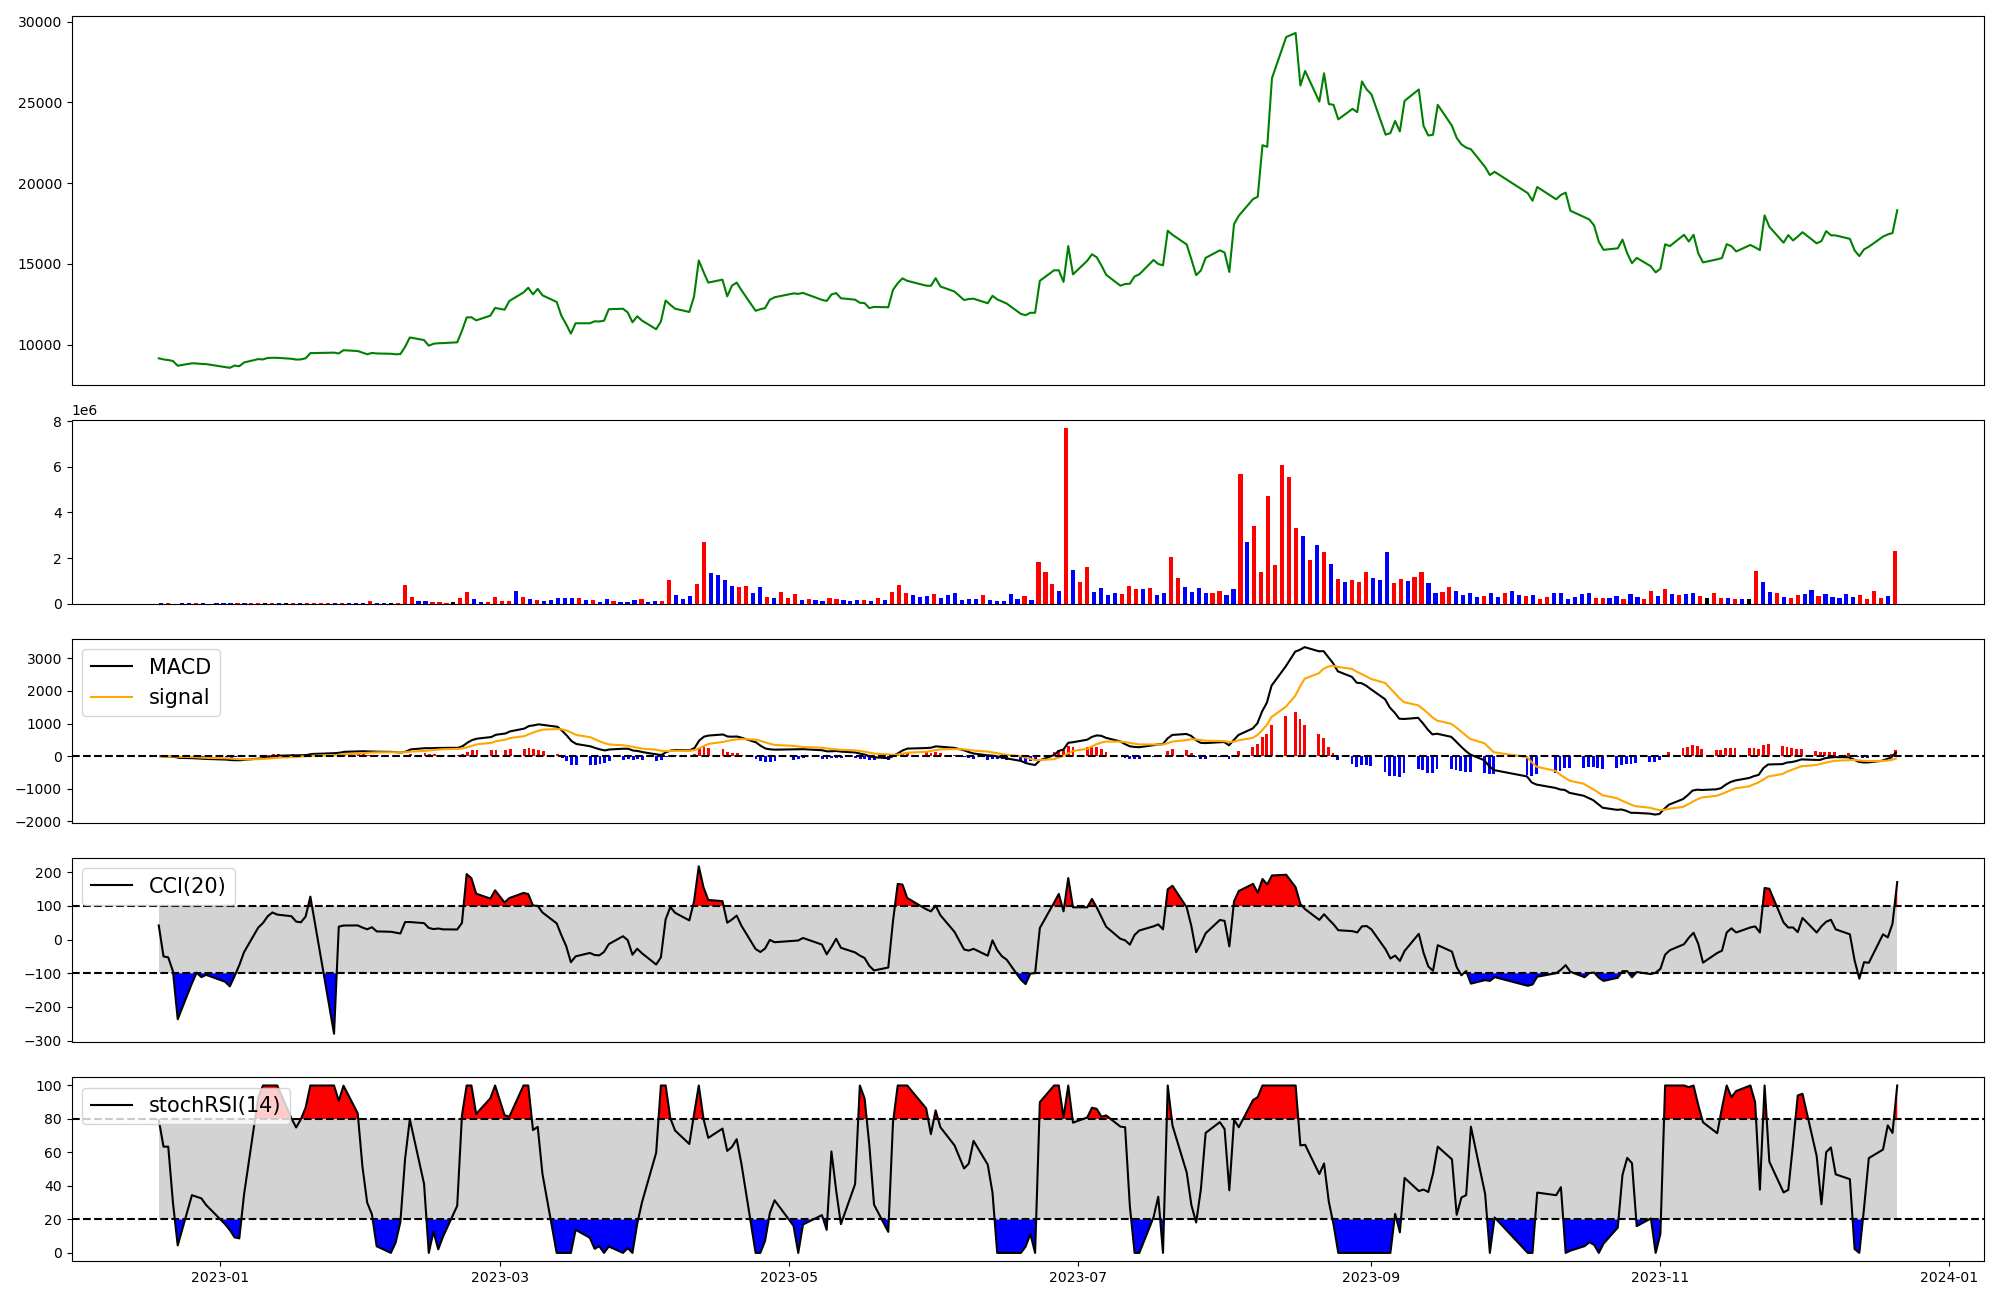Click the 2023-07 x-axis date label
This screenshot has height=1300, width=2000.
point(1078,1277)
